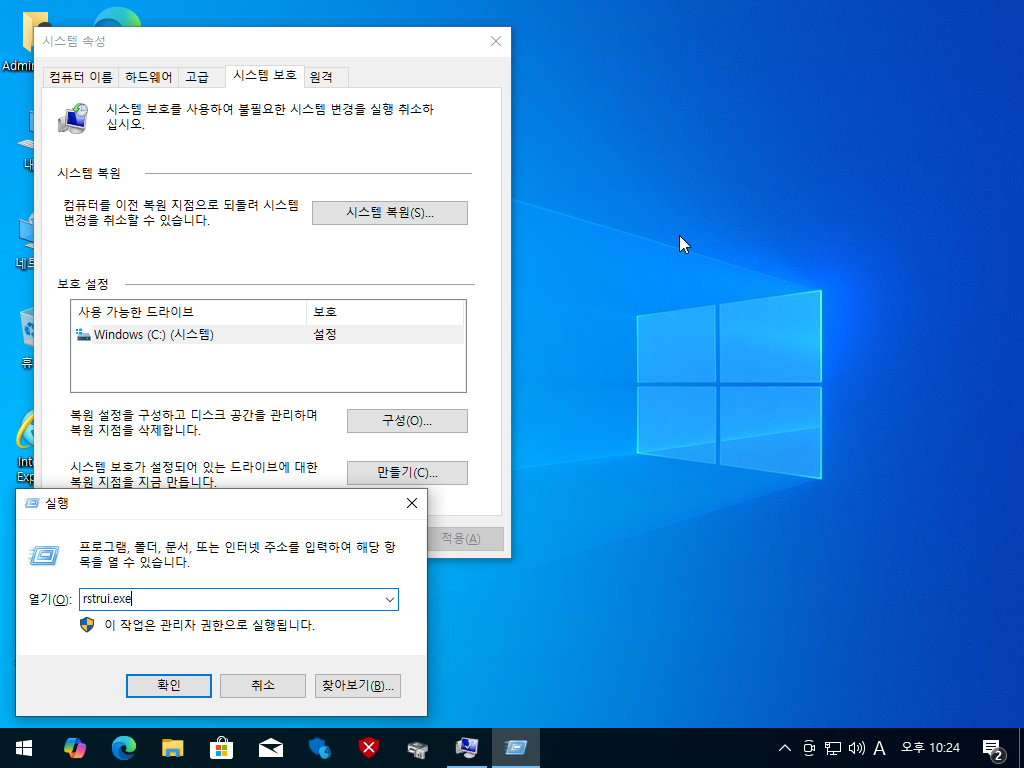Click the UAC shield icon in Run dialog
The image size is (1024, 768).
87,625
